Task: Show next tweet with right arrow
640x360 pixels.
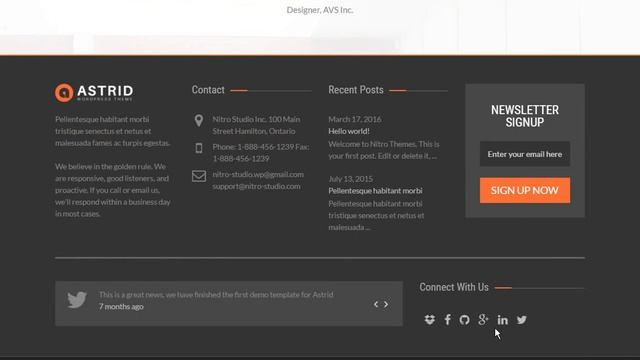Action: [386, 304]
